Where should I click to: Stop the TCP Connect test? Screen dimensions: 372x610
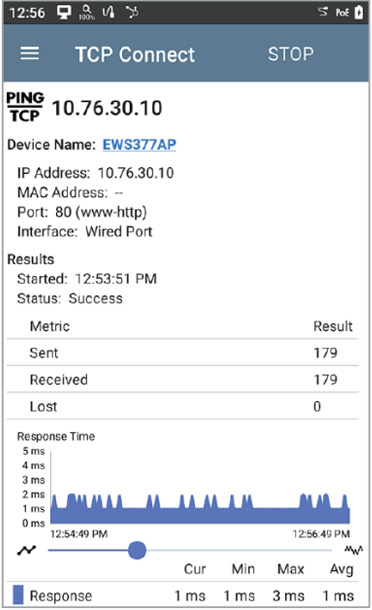(291, 54)
